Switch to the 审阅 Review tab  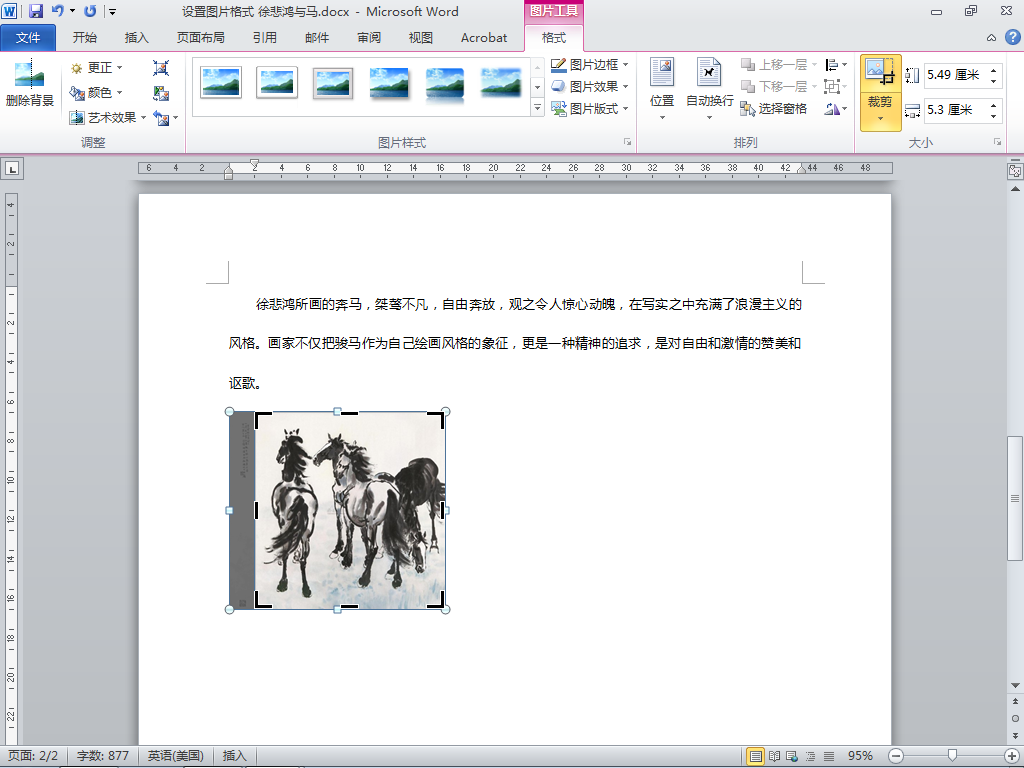[369, 38]
